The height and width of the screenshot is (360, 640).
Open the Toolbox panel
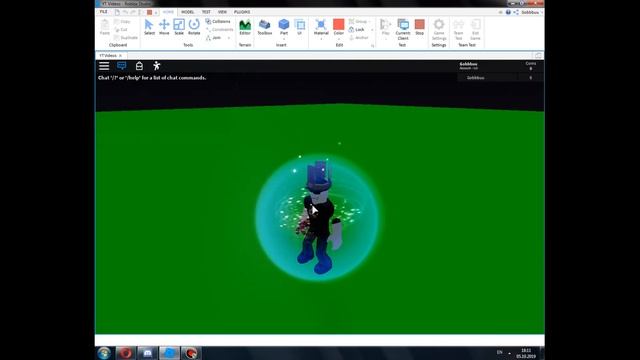point(264,27)
